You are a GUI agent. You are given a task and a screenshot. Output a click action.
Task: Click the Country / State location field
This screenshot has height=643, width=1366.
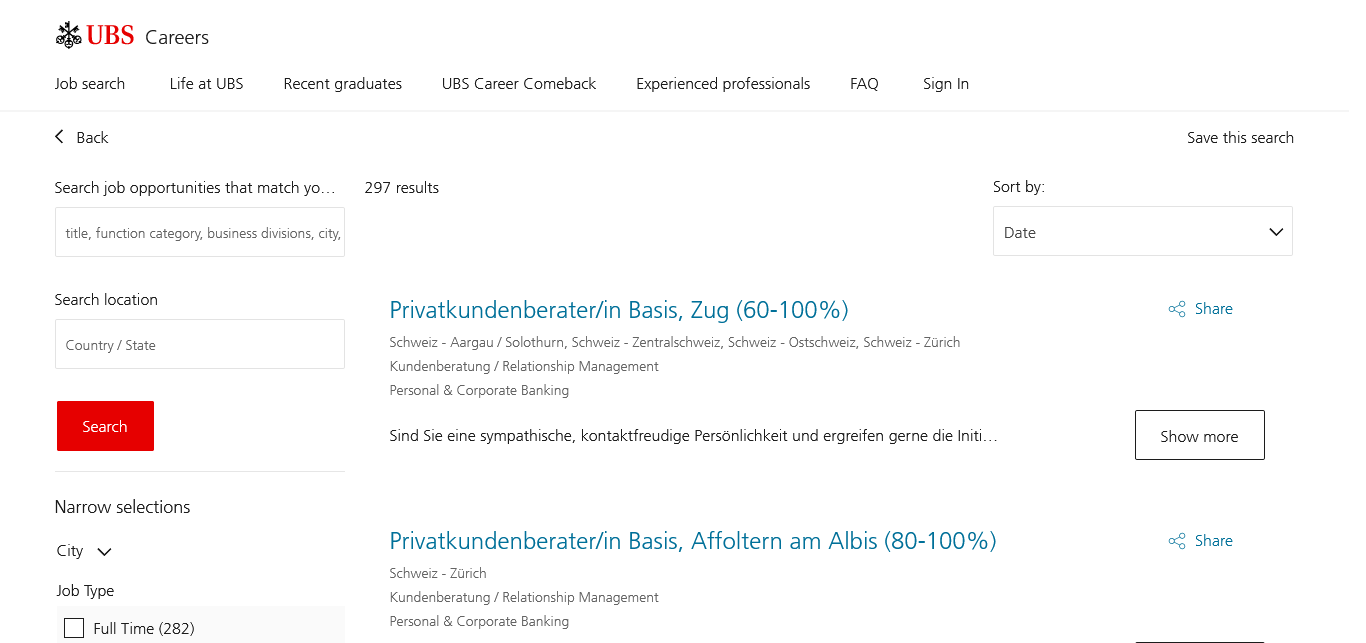pyautogui.click(x=200, y=345)
